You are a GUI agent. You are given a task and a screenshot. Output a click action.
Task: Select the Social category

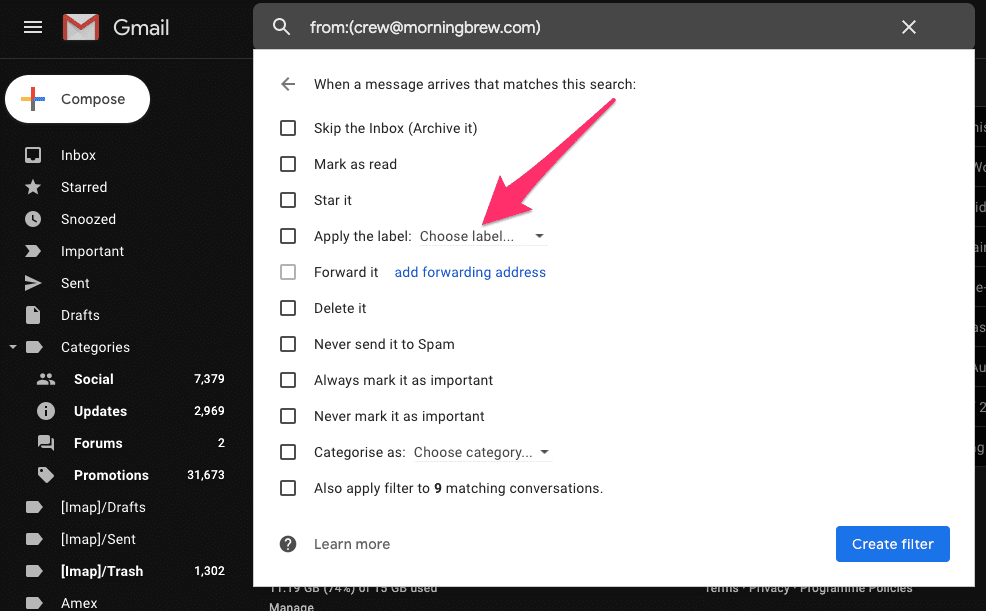[94, 379]
